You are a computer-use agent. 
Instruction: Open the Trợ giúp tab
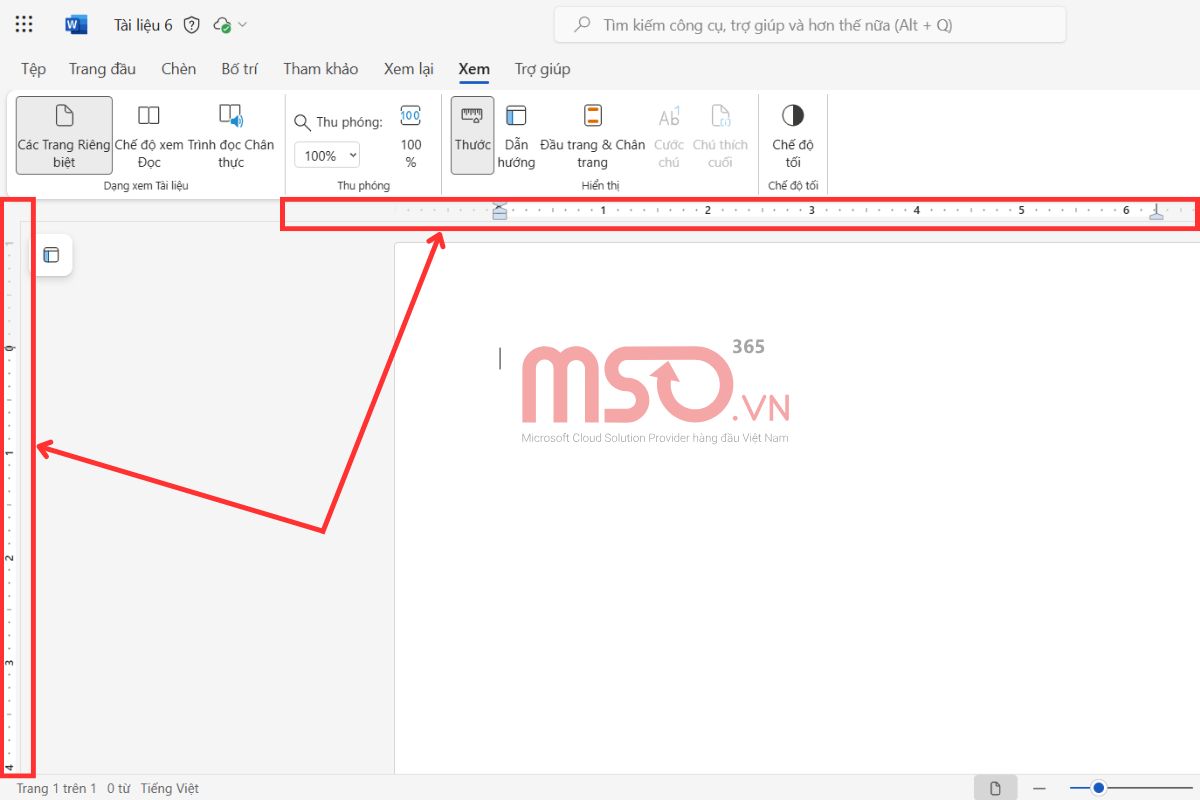coord(543,69)
